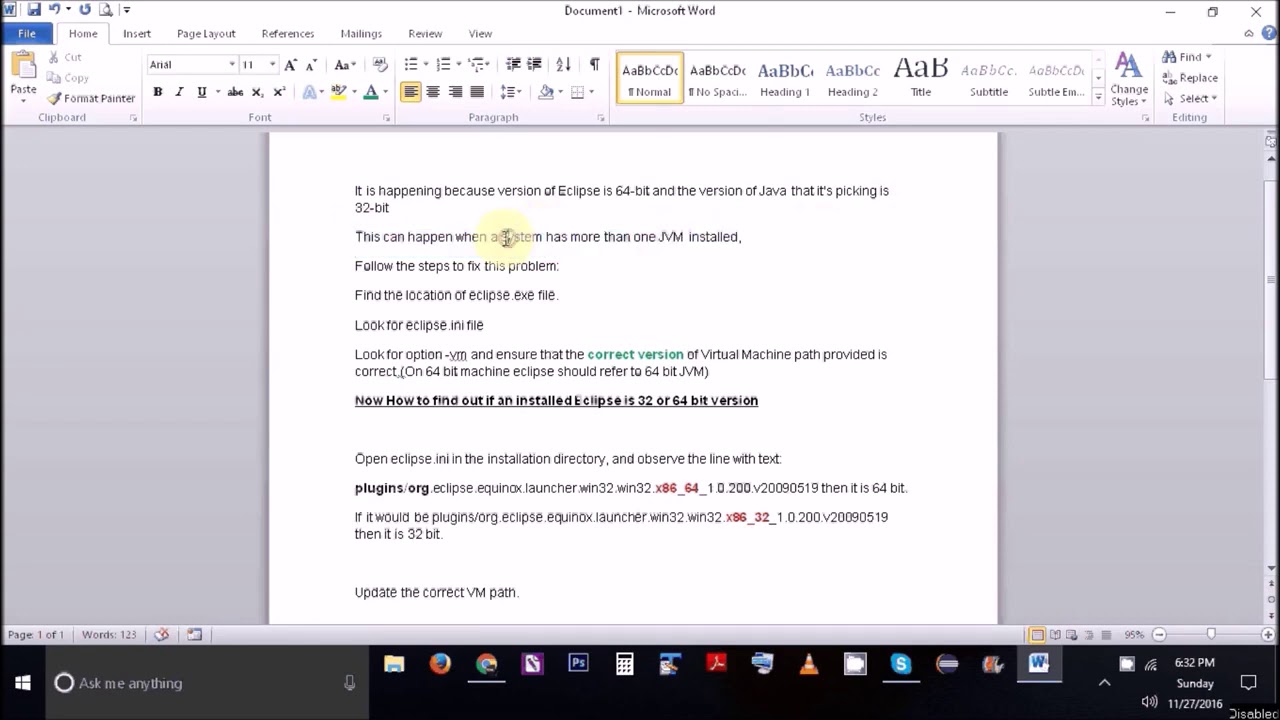Switch to the Review tab
This screenshot has width=1280, height=720.
[x=425, y=33]
